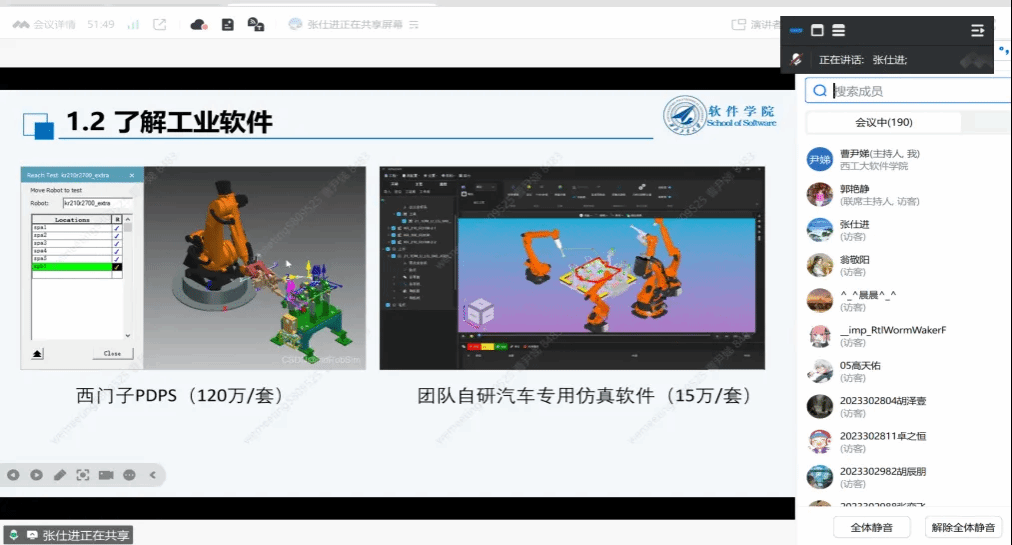
Task: Open 会议详情 in the top bar
Action: tap(44, 25)
